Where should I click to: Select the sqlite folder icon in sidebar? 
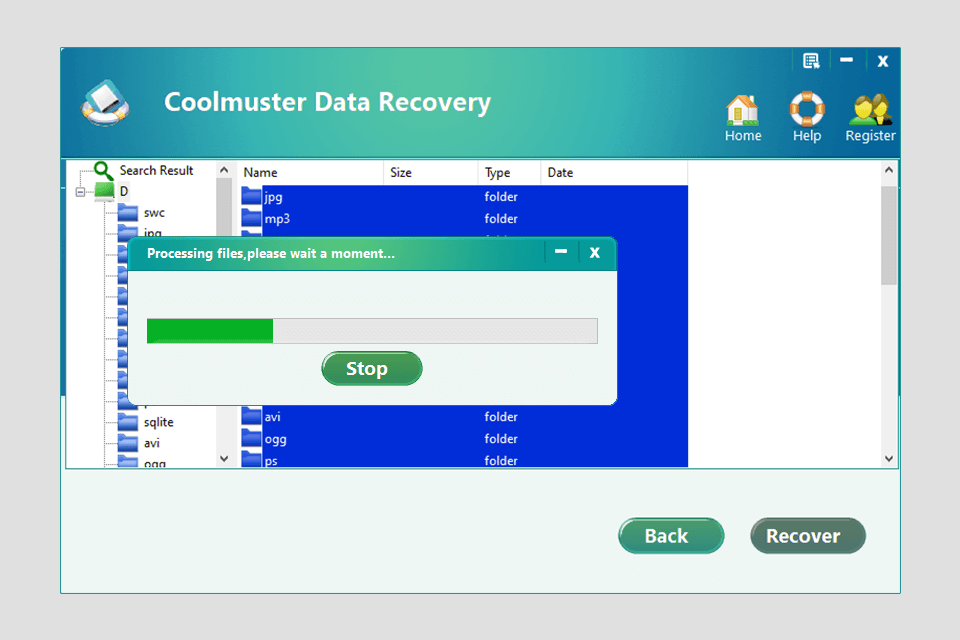[x=129, y=421]
